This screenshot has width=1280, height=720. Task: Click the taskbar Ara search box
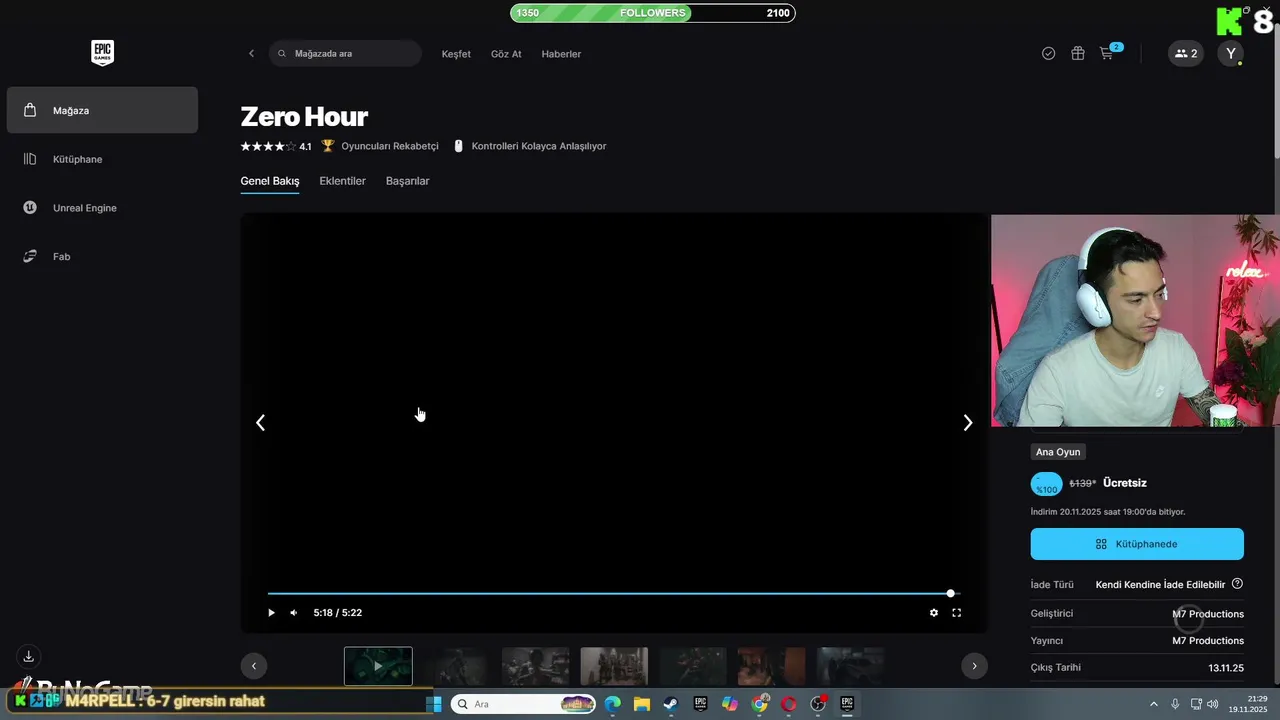(x=524, y=704)
